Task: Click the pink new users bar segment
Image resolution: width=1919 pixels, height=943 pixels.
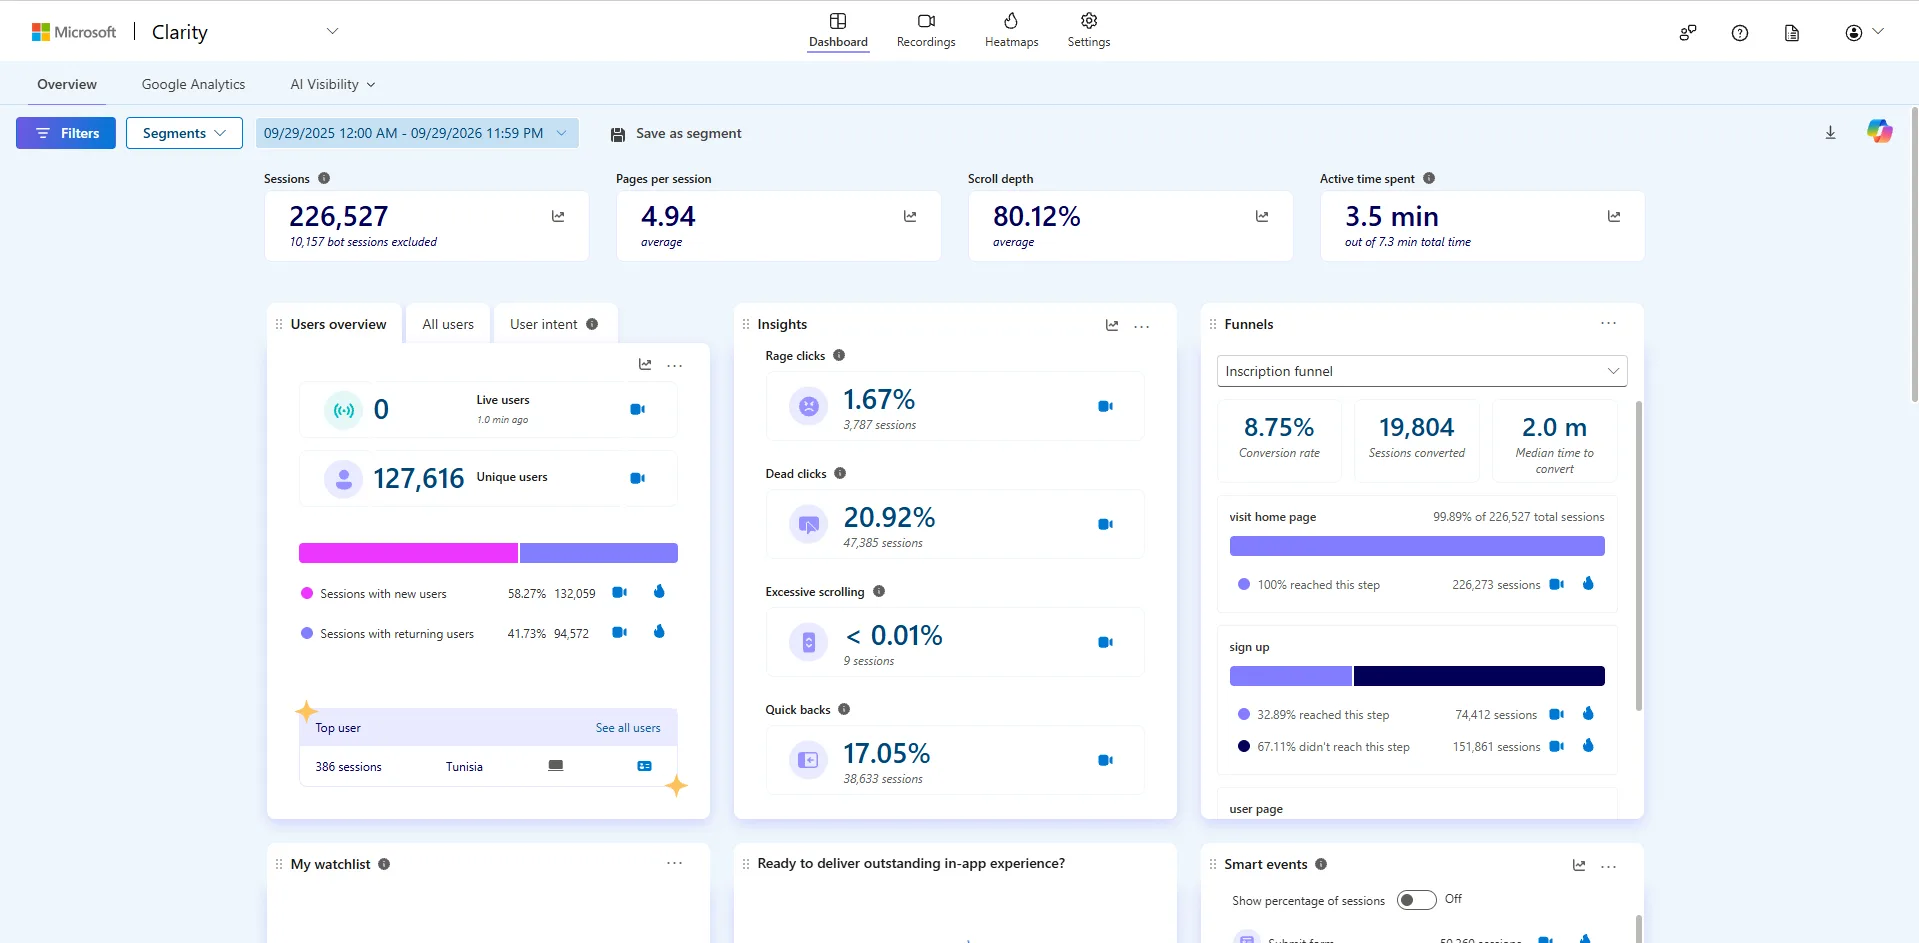Action: coord(408,553)
